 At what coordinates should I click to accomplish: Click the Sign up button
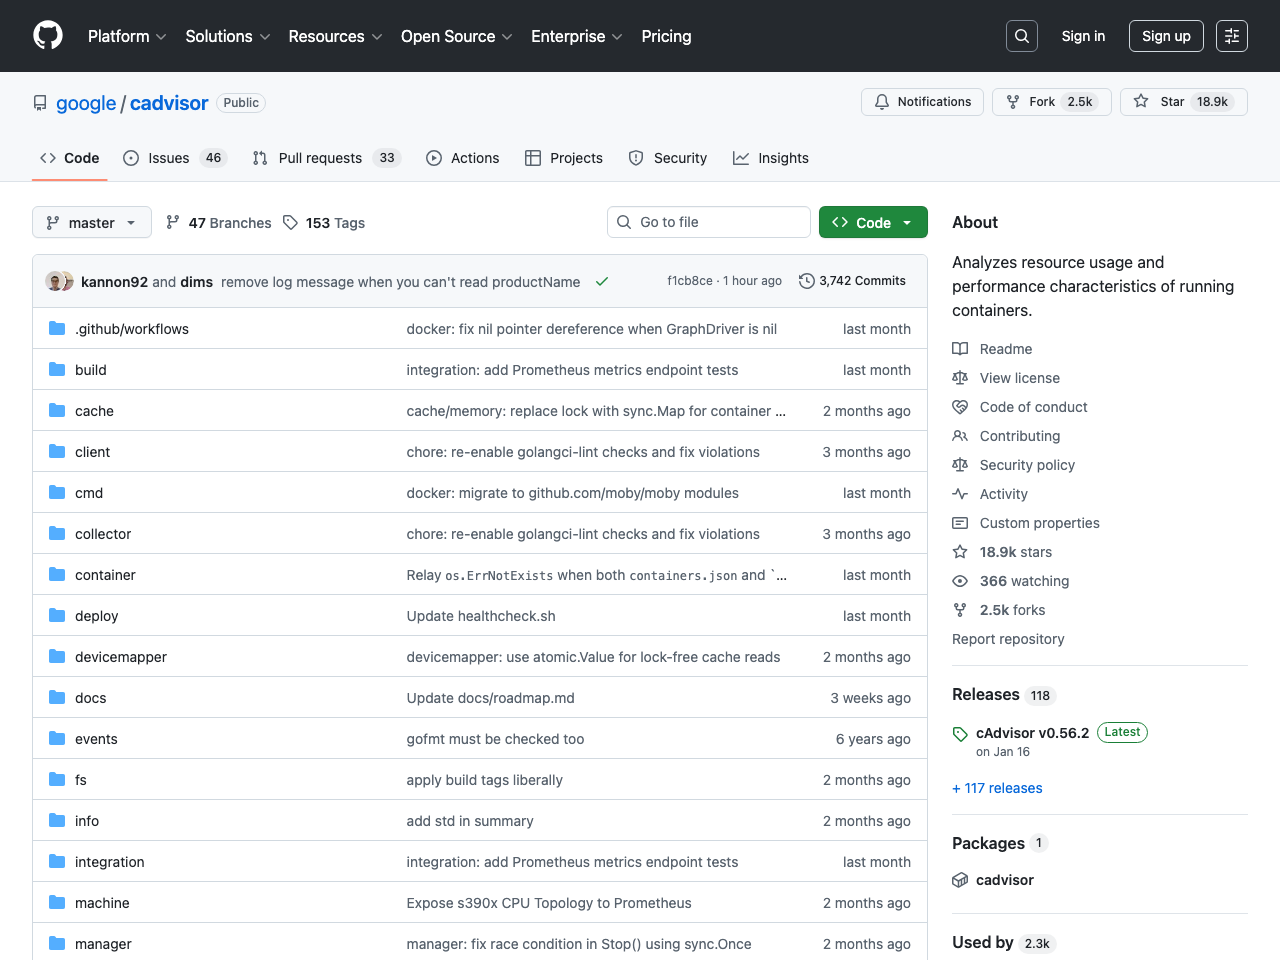click(1166, 35)
